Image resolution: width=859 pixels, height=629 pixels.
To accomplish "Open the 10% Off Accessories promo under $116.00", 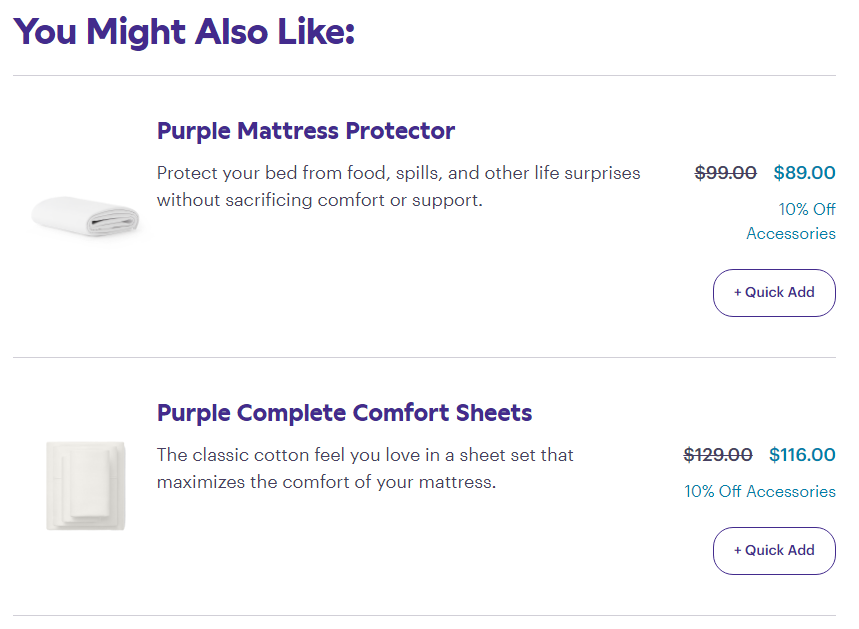I will (760, 491).
